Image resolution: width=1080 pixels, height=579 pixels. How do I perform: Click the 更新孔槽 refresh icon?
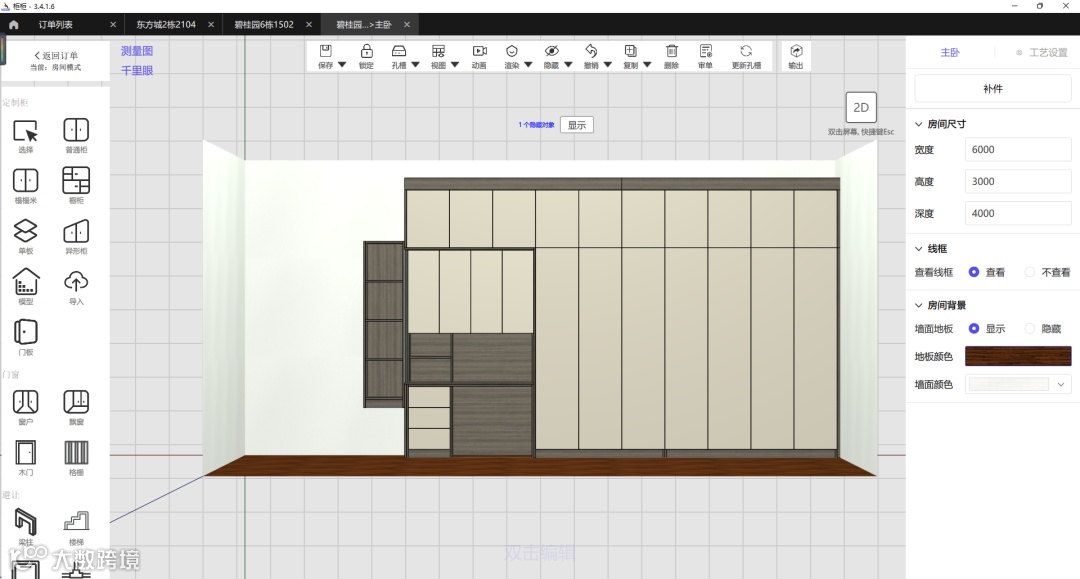point(746,52)
